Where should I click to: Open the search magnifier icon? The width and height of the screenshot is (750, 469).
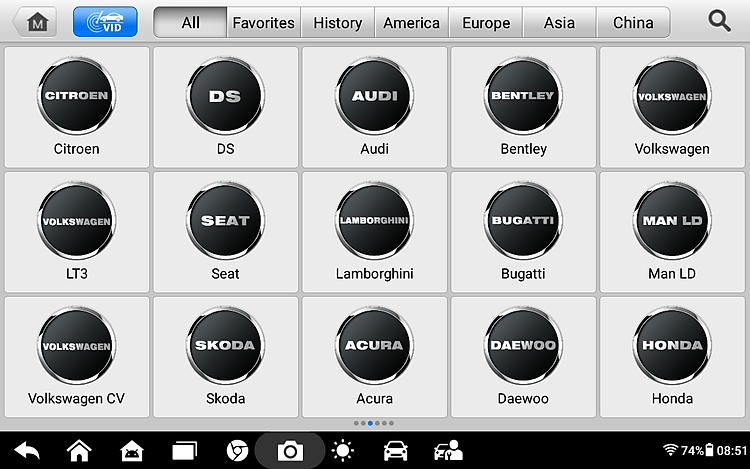tap(719, 22)
